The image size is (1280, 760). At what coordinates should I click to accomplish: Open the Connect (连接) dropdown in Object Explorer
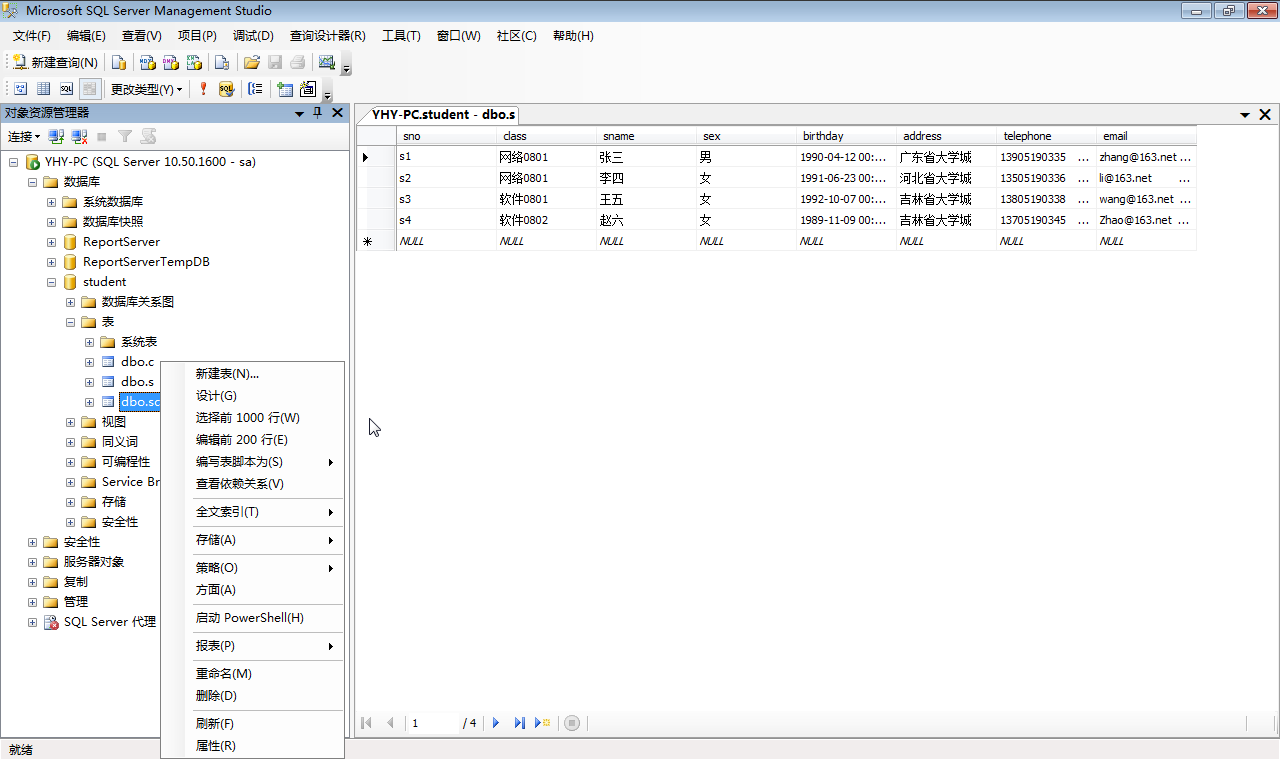[24, 136]
